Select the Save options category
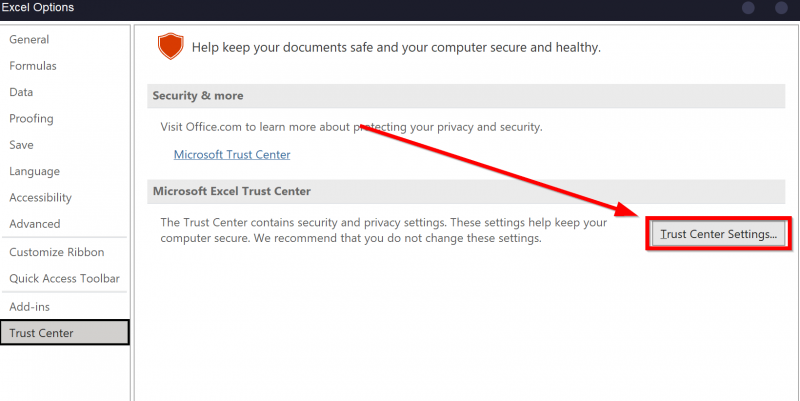The width and height of the screenshot is (800, 401). 21,145
